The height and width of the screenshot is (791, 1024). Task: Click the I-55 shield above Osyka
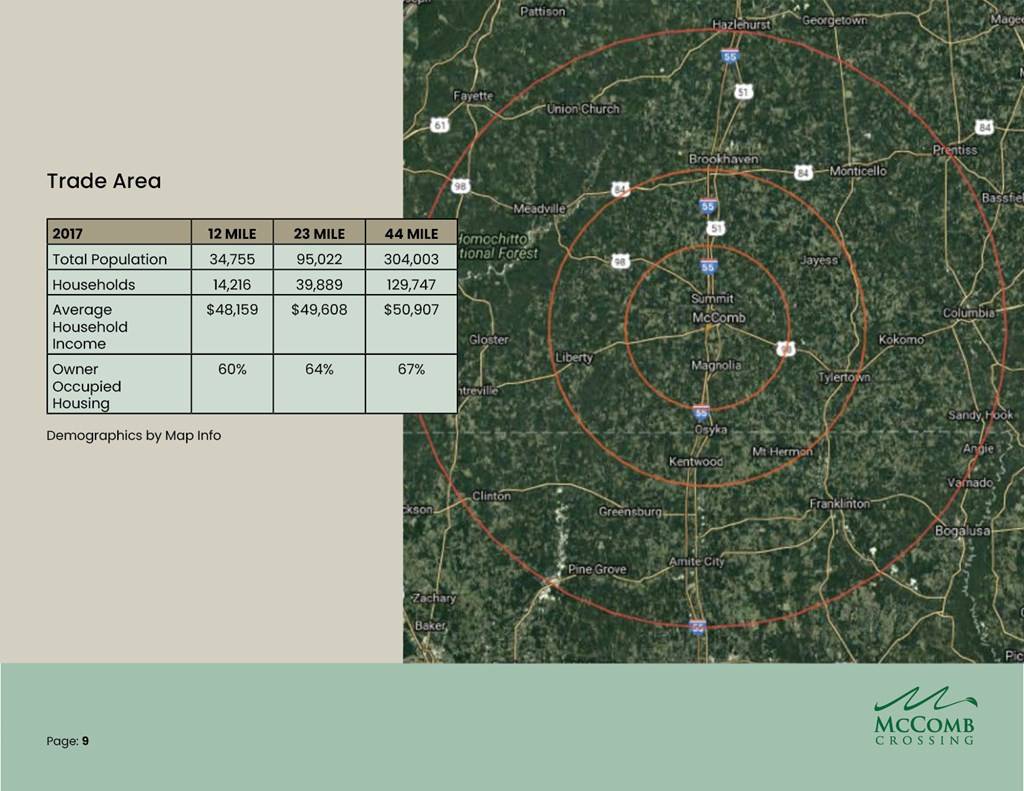701,412
